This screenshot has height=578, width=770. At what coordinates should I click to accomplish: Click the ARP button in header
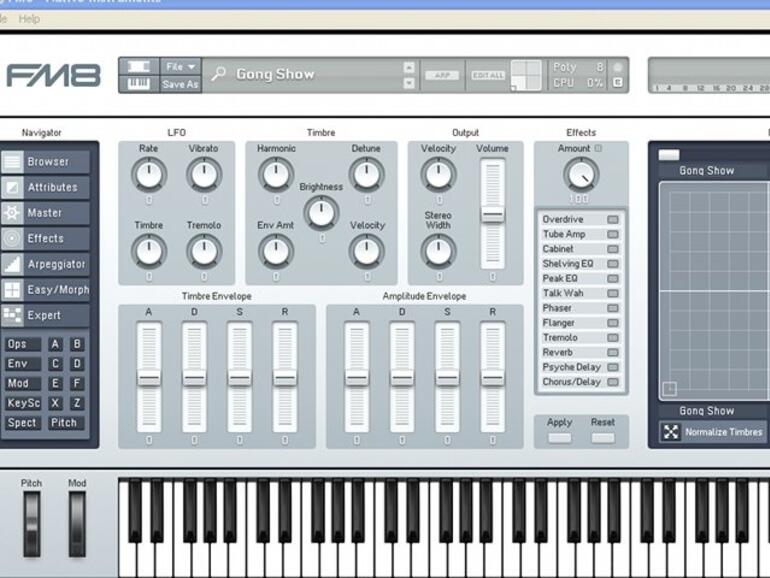[x=442, y=75]
